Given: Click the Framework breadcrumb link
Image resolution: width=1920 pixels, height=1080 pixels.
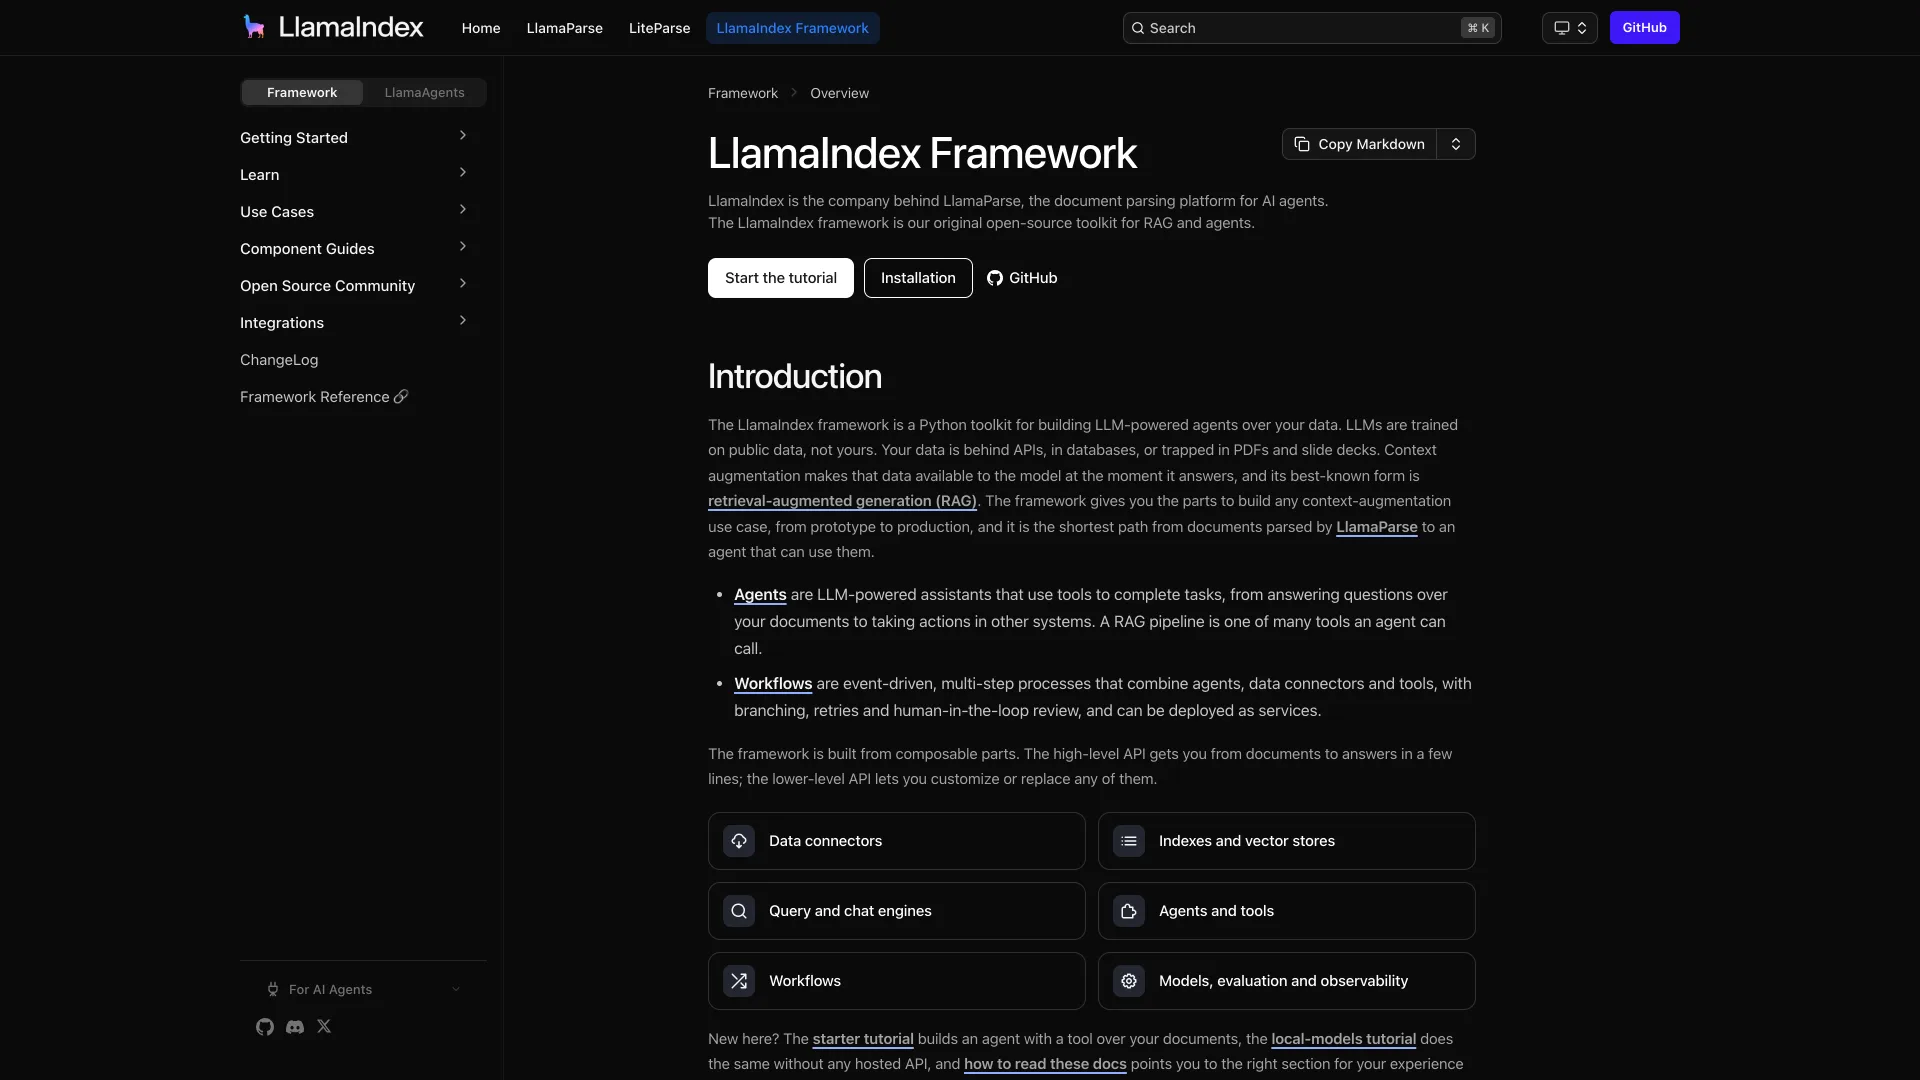Looking at the screenshot, I should coord(743,93).
